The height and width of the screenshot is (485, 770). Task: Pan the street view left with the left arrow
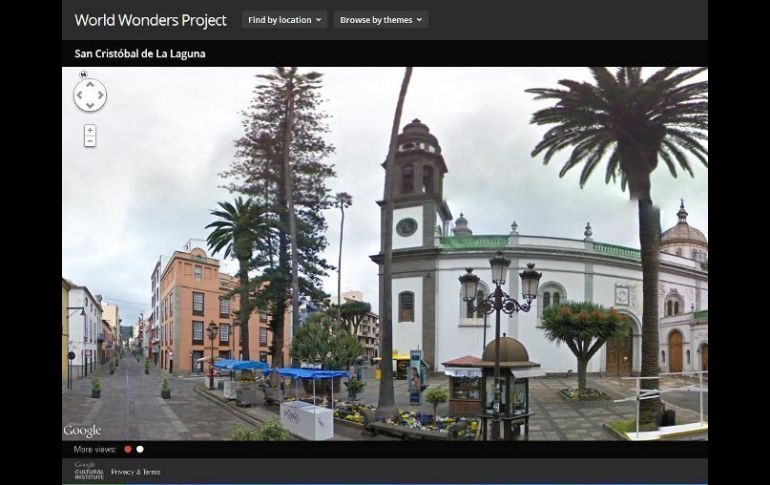(79, 96)
